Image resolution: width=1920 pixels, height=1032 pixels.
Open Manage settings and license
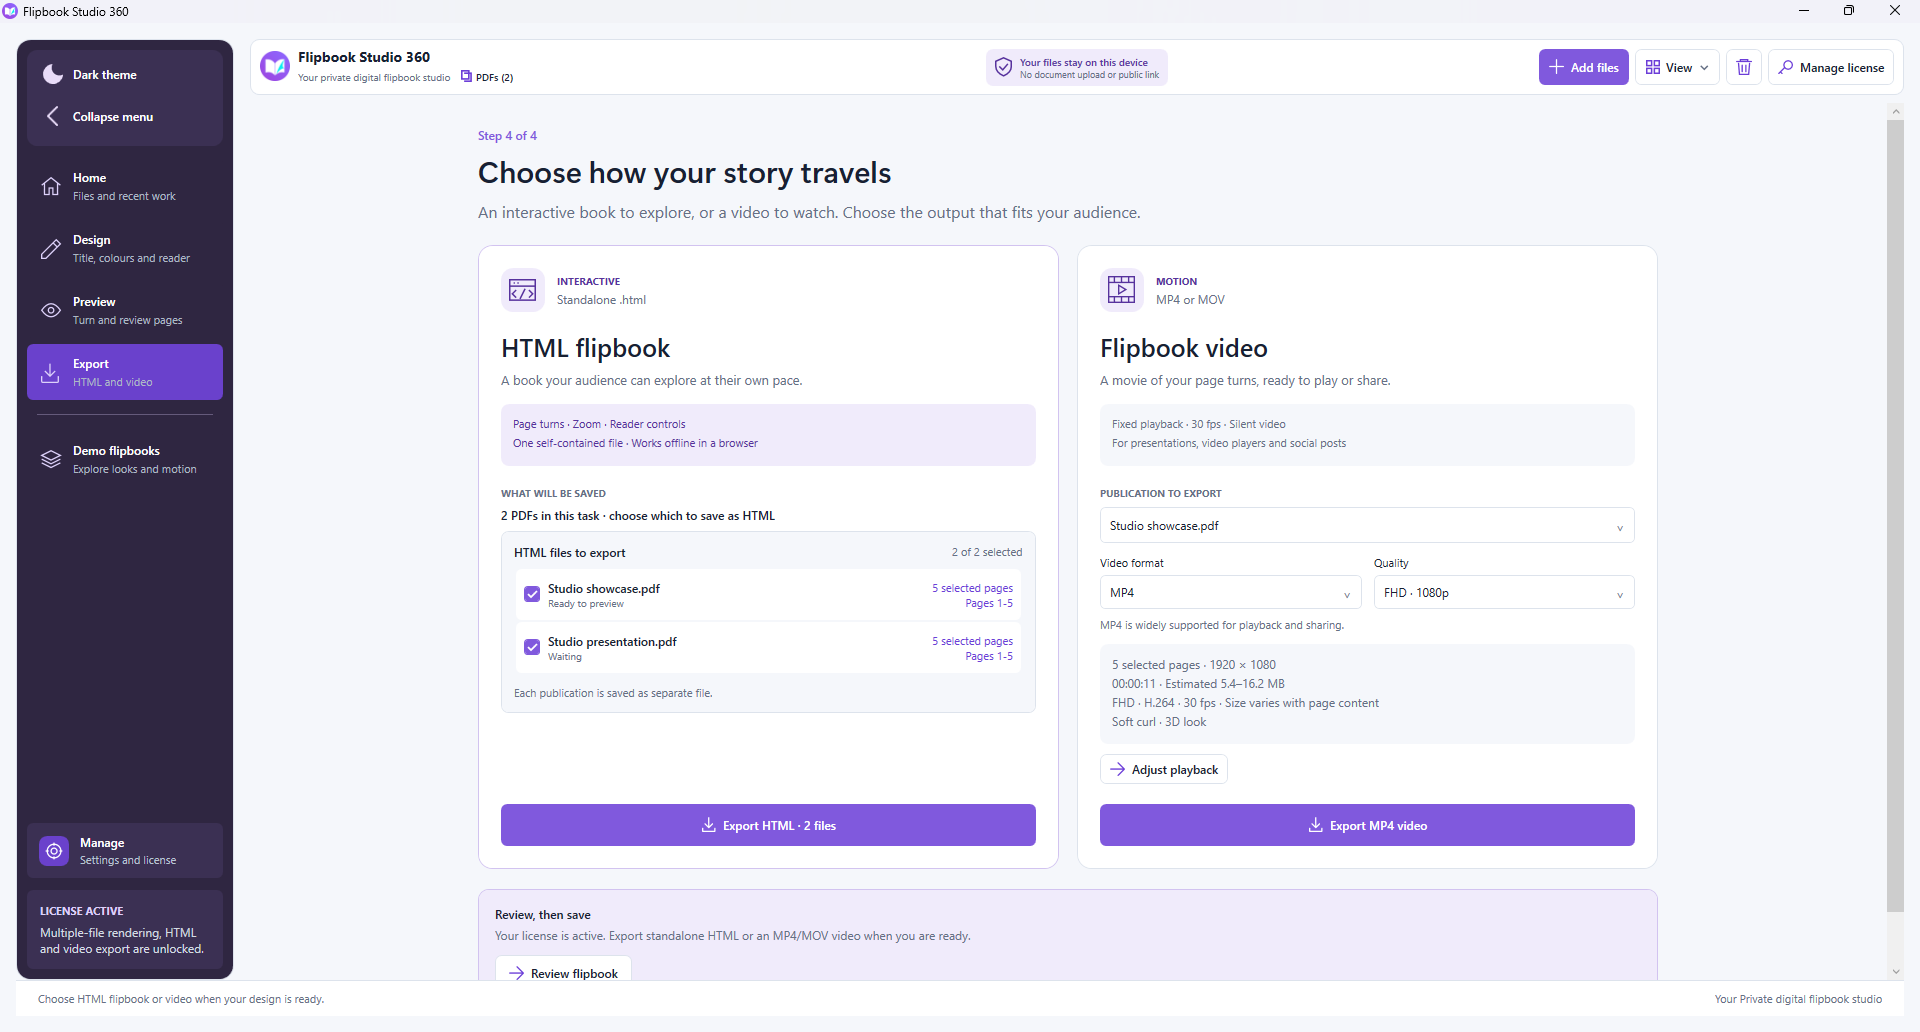tap(125, 851)
